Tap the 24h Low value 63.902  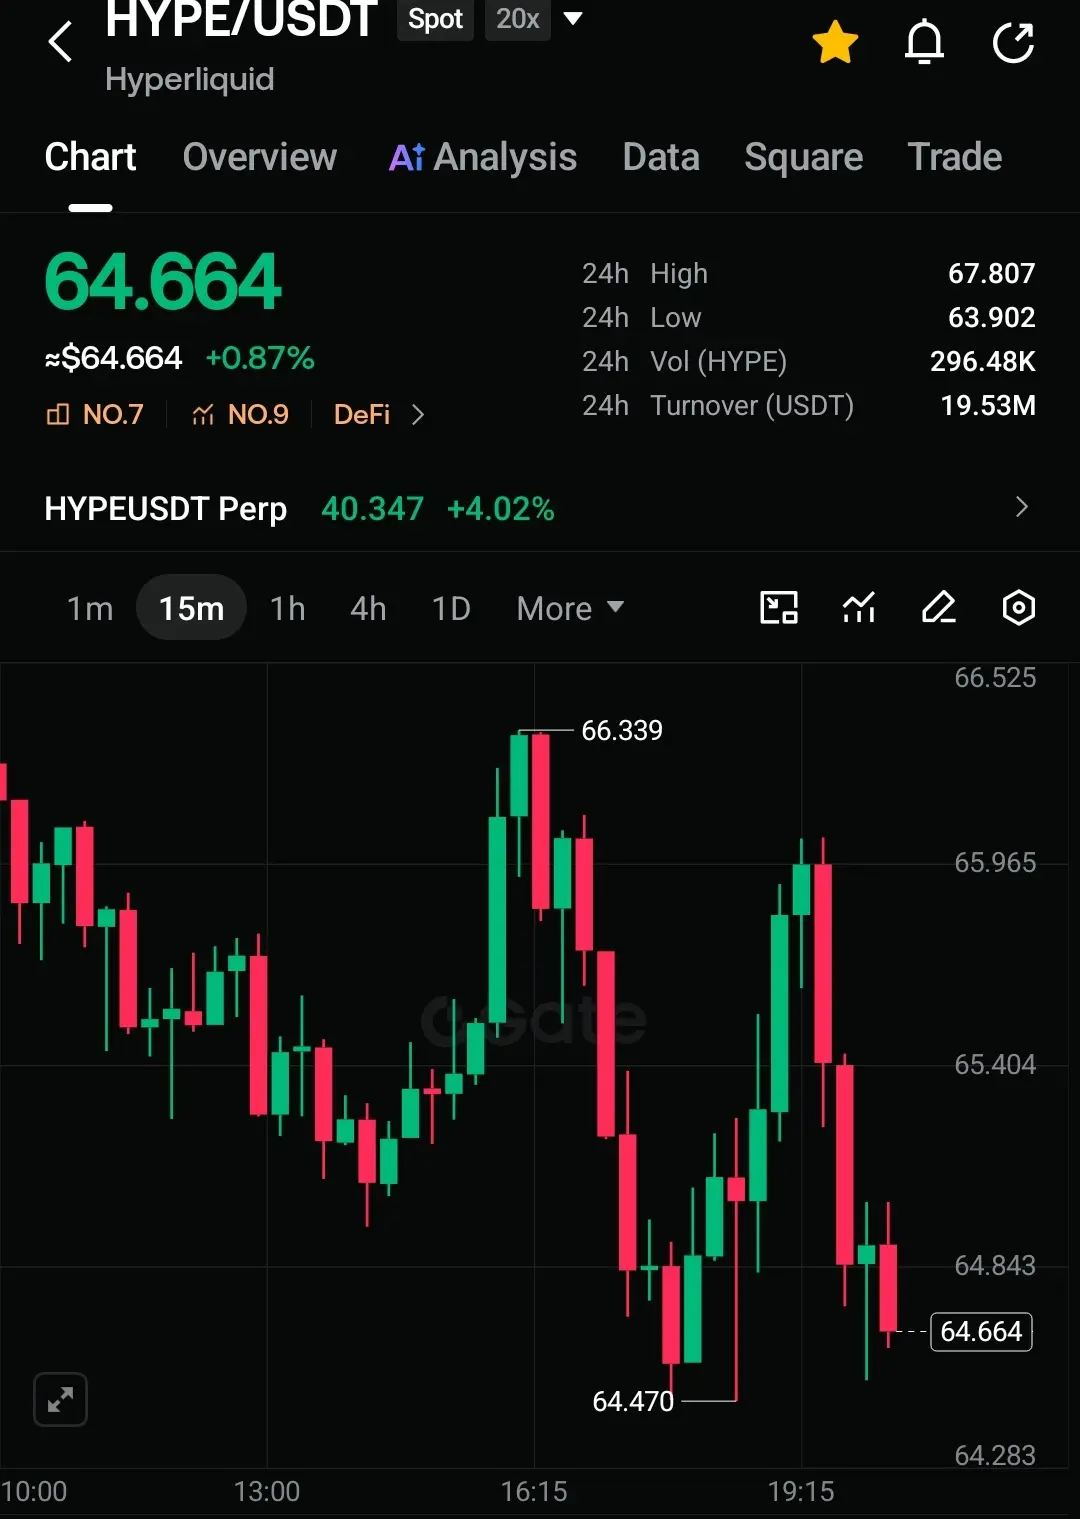(991, 317)
